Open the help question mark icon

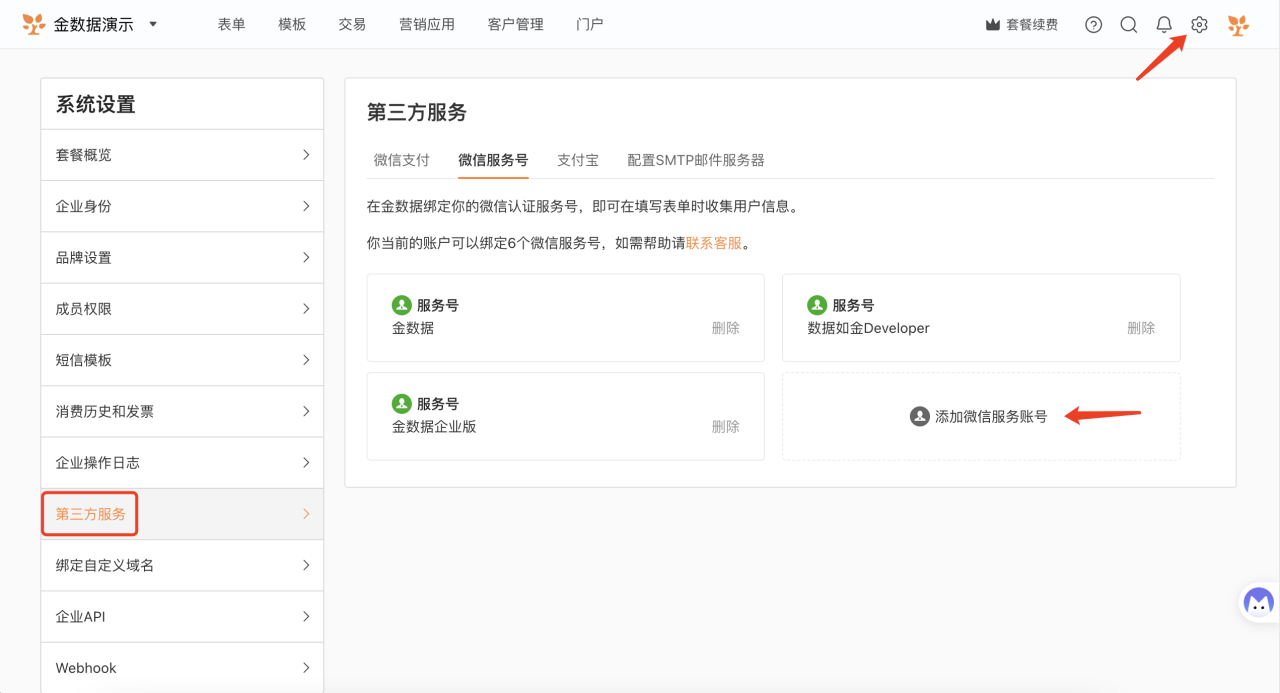1094,25
